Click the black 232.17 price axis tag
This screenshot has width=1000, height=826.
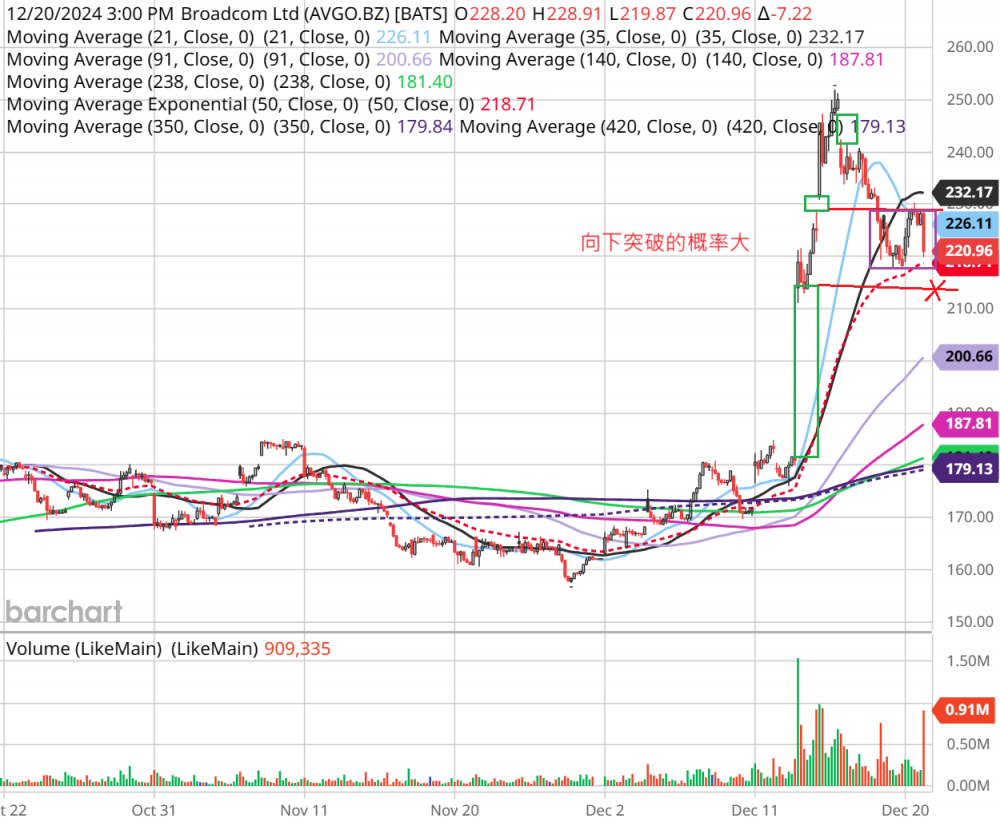(x=967, y=192)
